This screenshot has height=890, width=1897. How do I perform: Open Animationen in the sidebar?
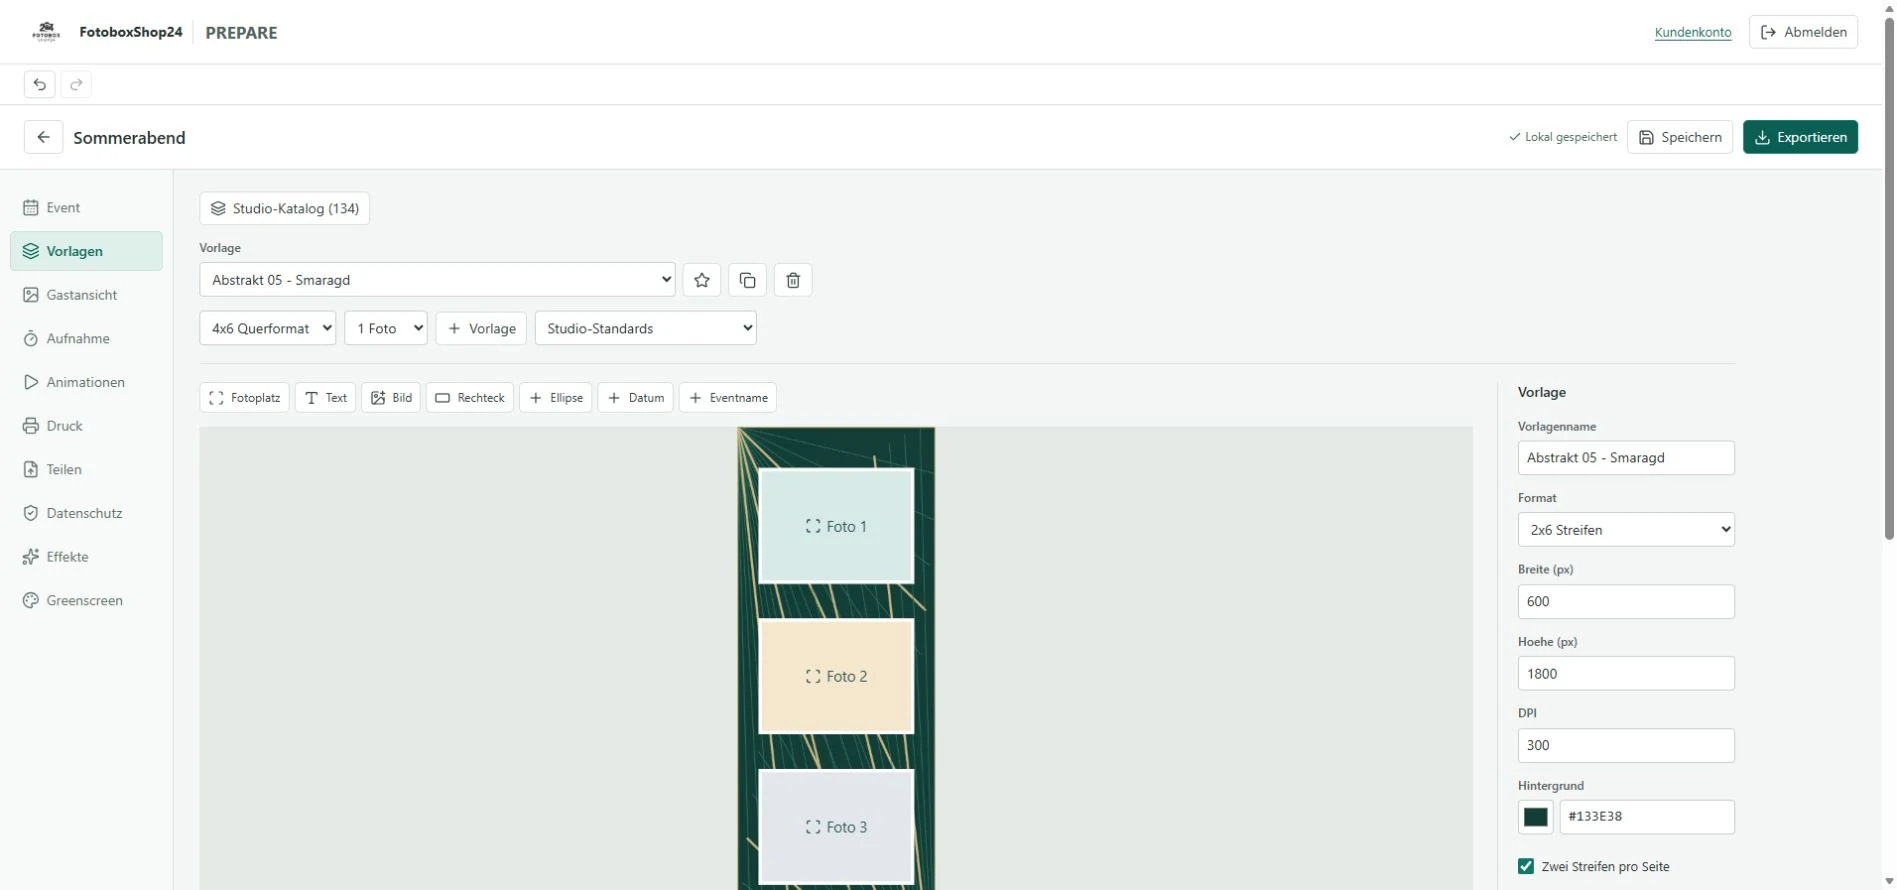pyautogui.click(x=86, y=382)
